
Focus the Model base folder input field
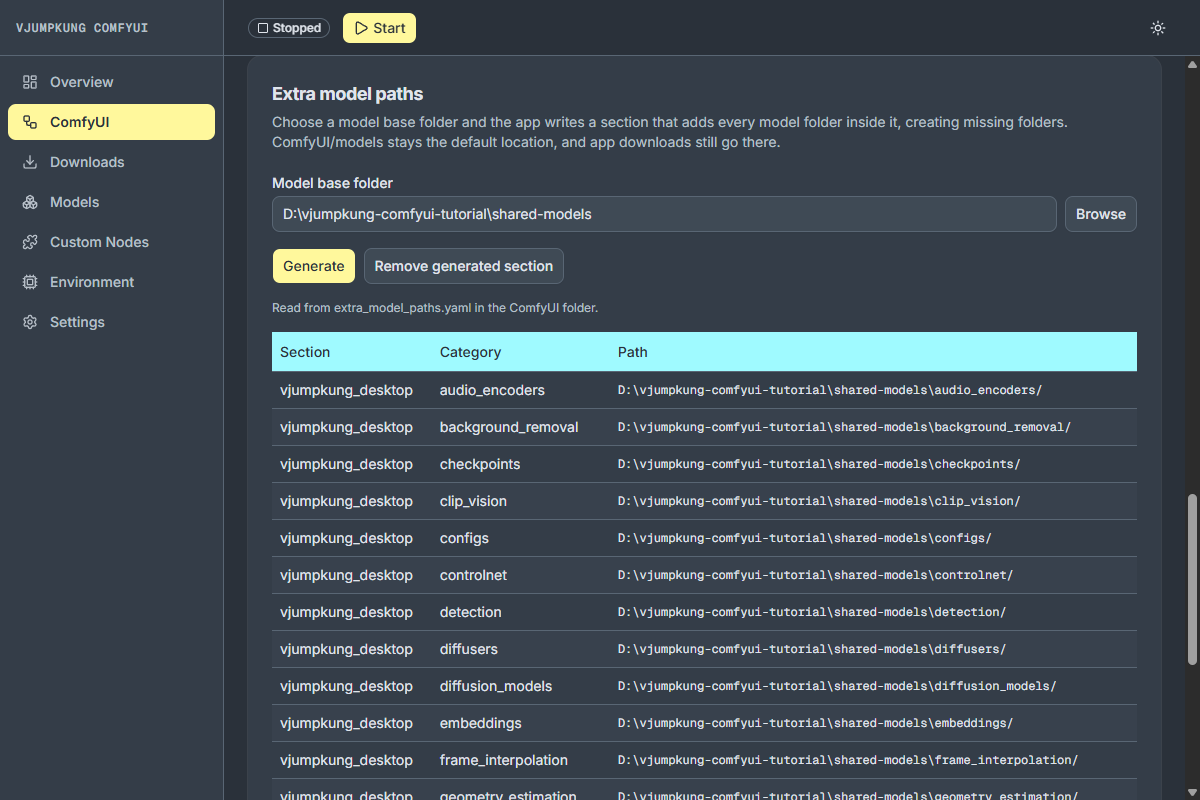tap(664, 214)
